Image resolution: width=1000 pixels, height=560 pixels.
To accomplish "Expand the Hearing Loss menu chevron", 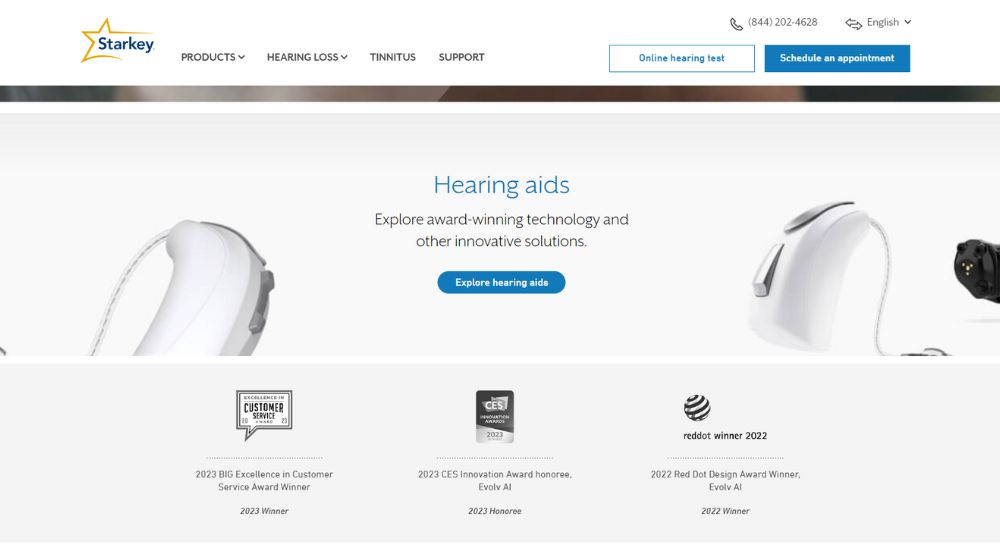I will tap(344, 57).
